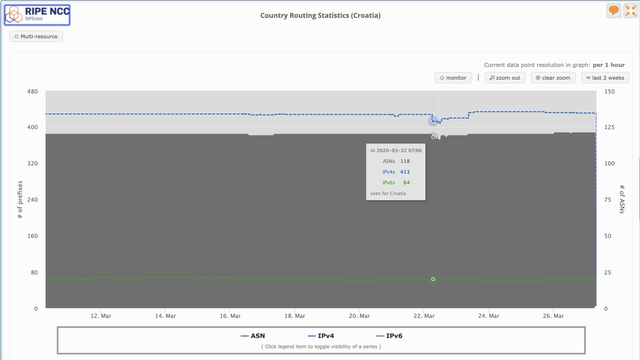The height and width of the screenshot is (360, 640).
Task: Click the tooltip 'ASNs 118' value
Action: [x=396, y=161]
